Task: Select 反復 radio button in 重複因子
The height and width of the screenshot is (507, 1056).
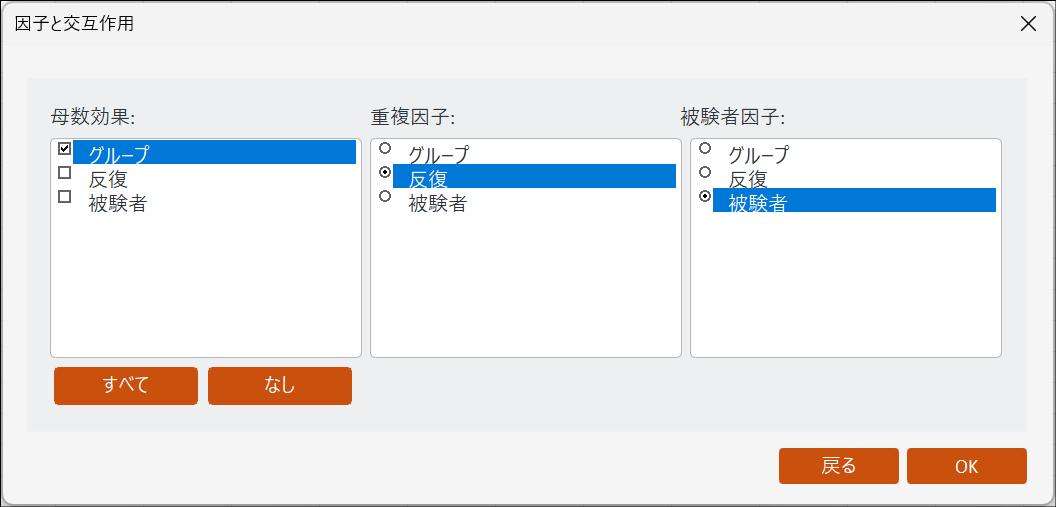Action: 385,173
